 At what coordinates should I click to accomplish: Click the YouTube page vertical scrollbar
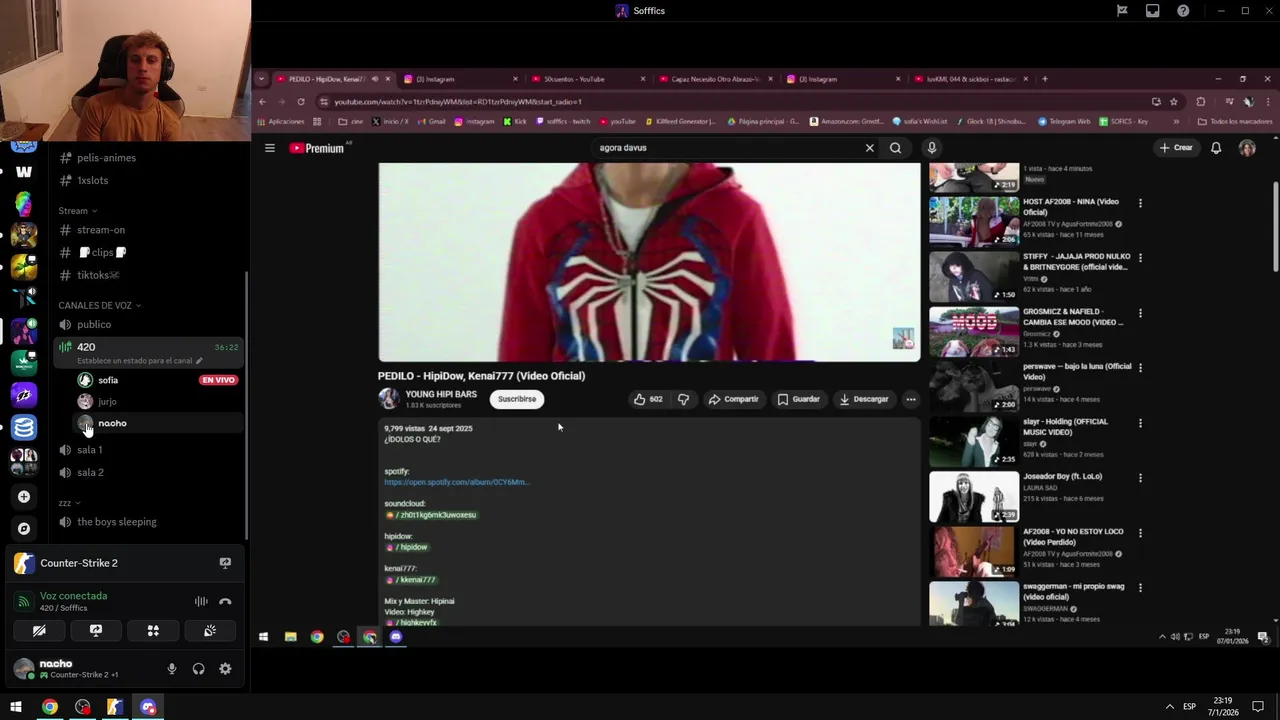tap(1275, 225)
